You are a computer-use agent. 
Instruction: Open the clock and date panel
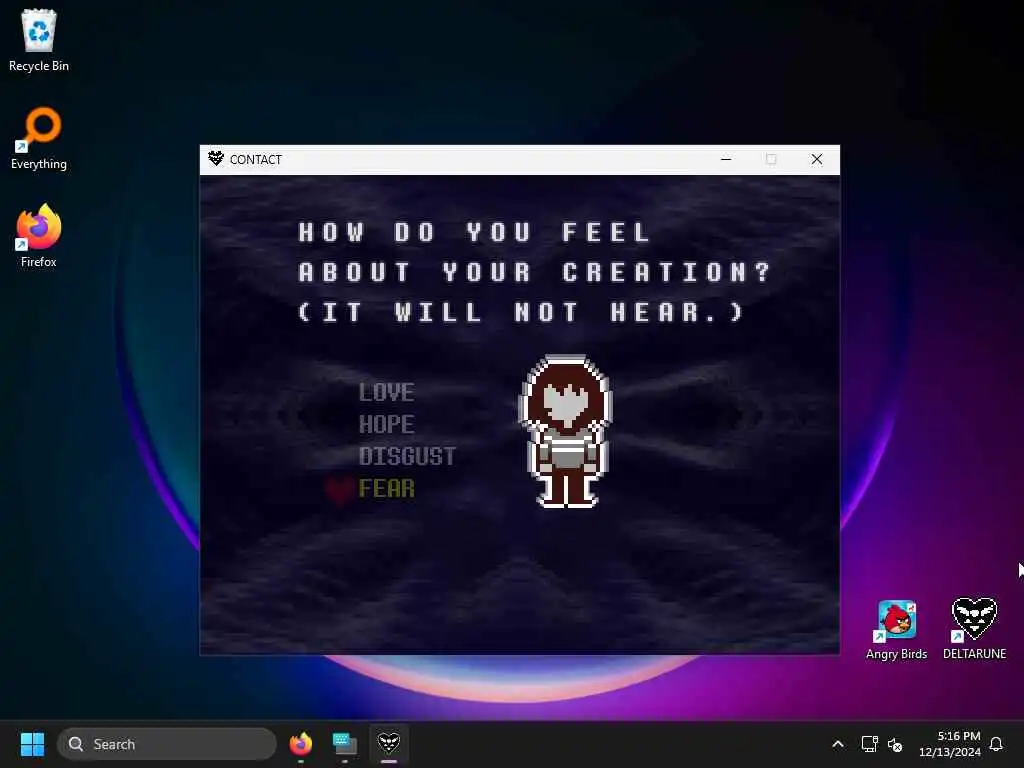coord(950,744)
